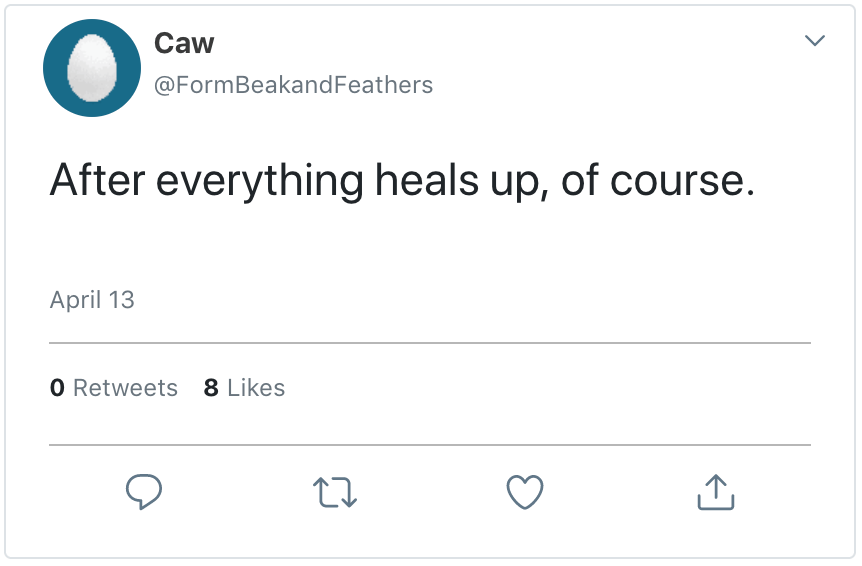862x566 pixels.
Task: Click the bold "8" likes count
Action: [x=211, y=388]
